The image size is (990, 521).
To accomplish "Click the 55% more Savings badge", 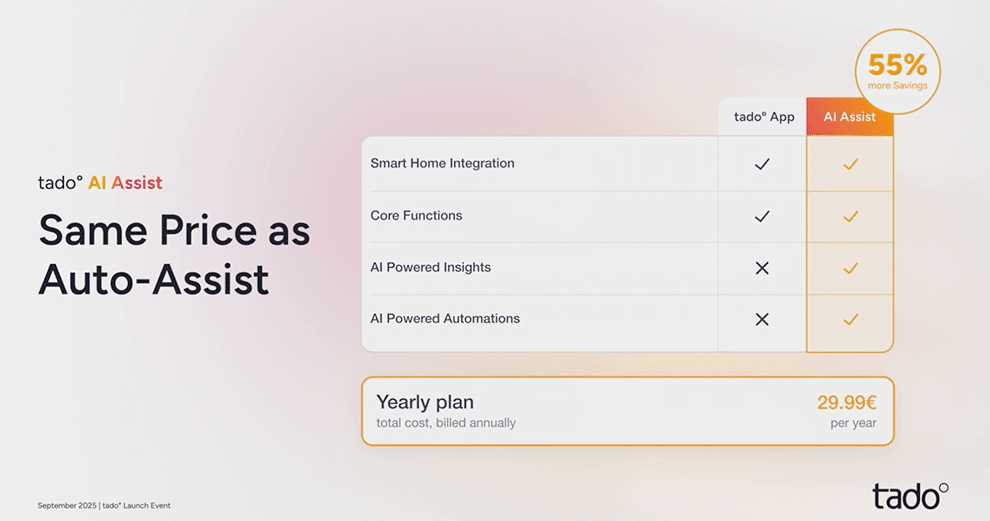I will pos(897,71).
